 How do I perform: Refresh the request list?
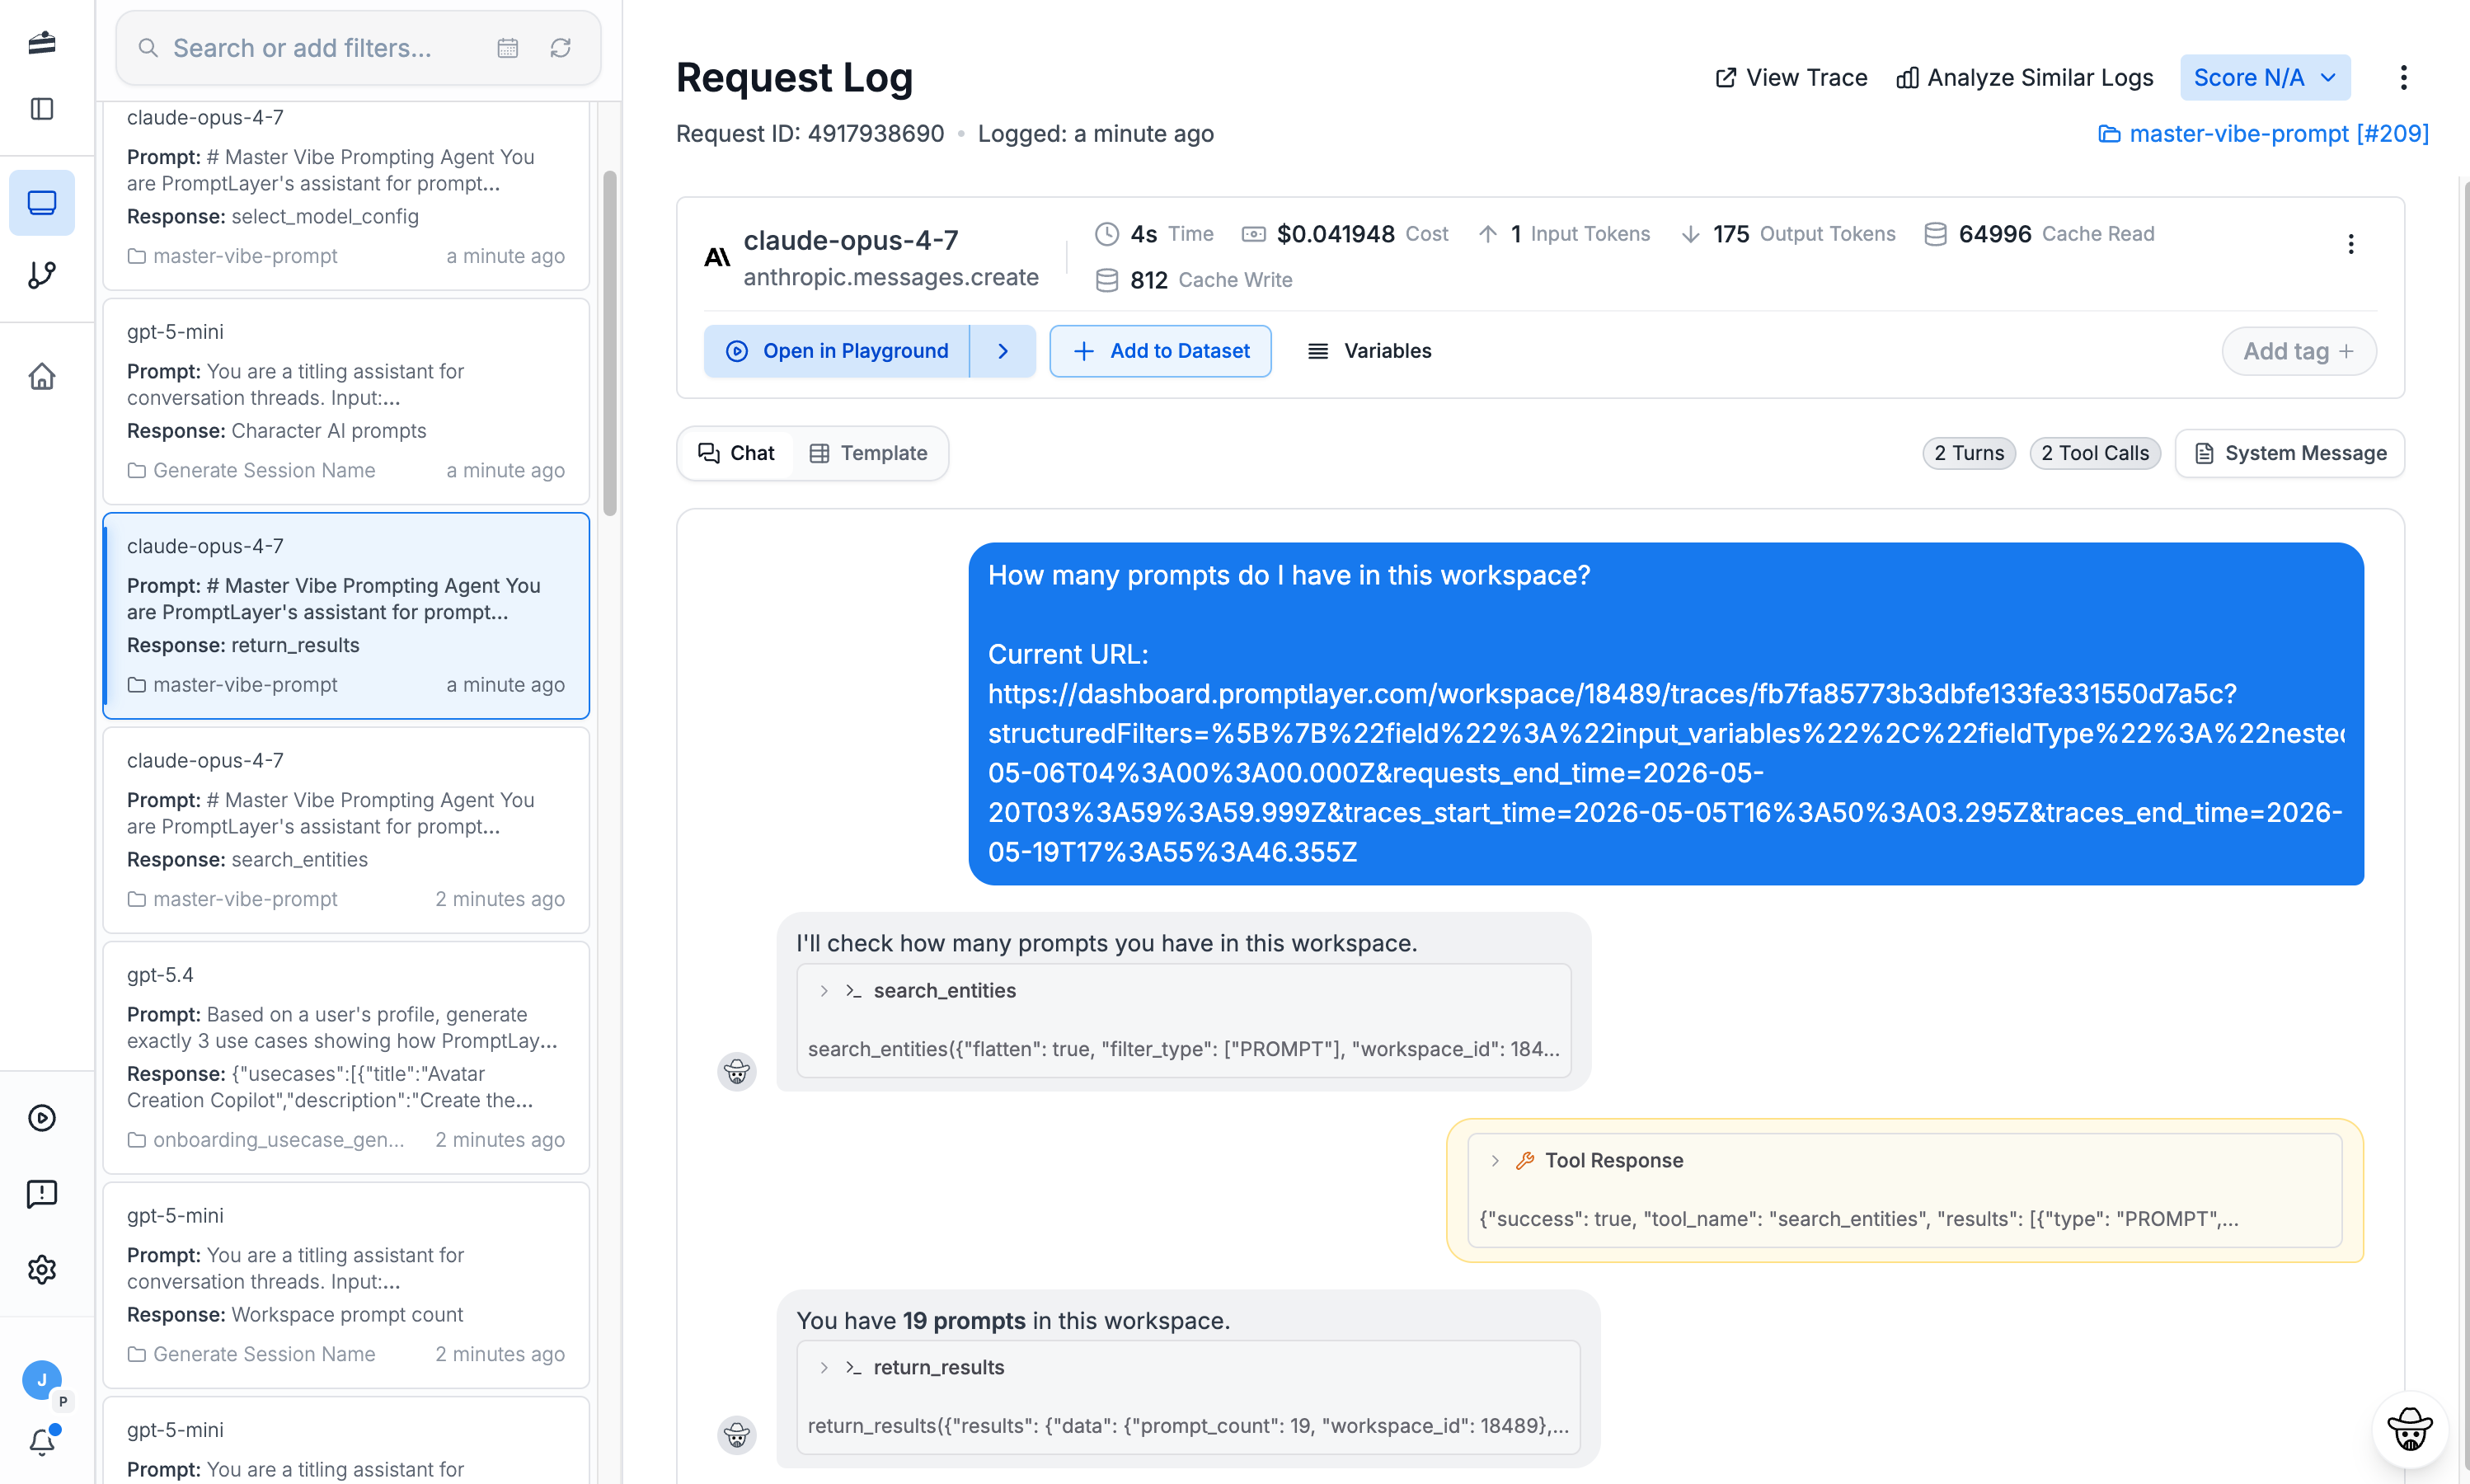560,48
